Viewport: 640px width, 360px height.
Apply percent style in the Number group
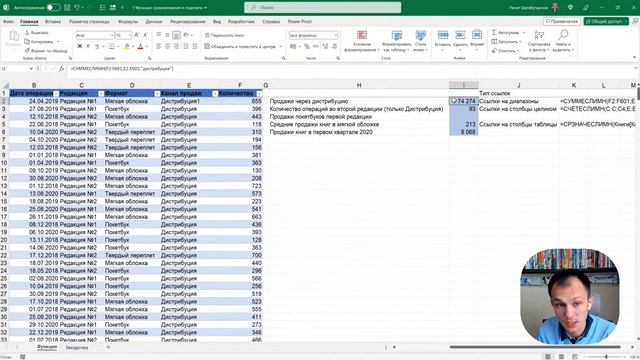pyautogui.click(x=307, y=47)
